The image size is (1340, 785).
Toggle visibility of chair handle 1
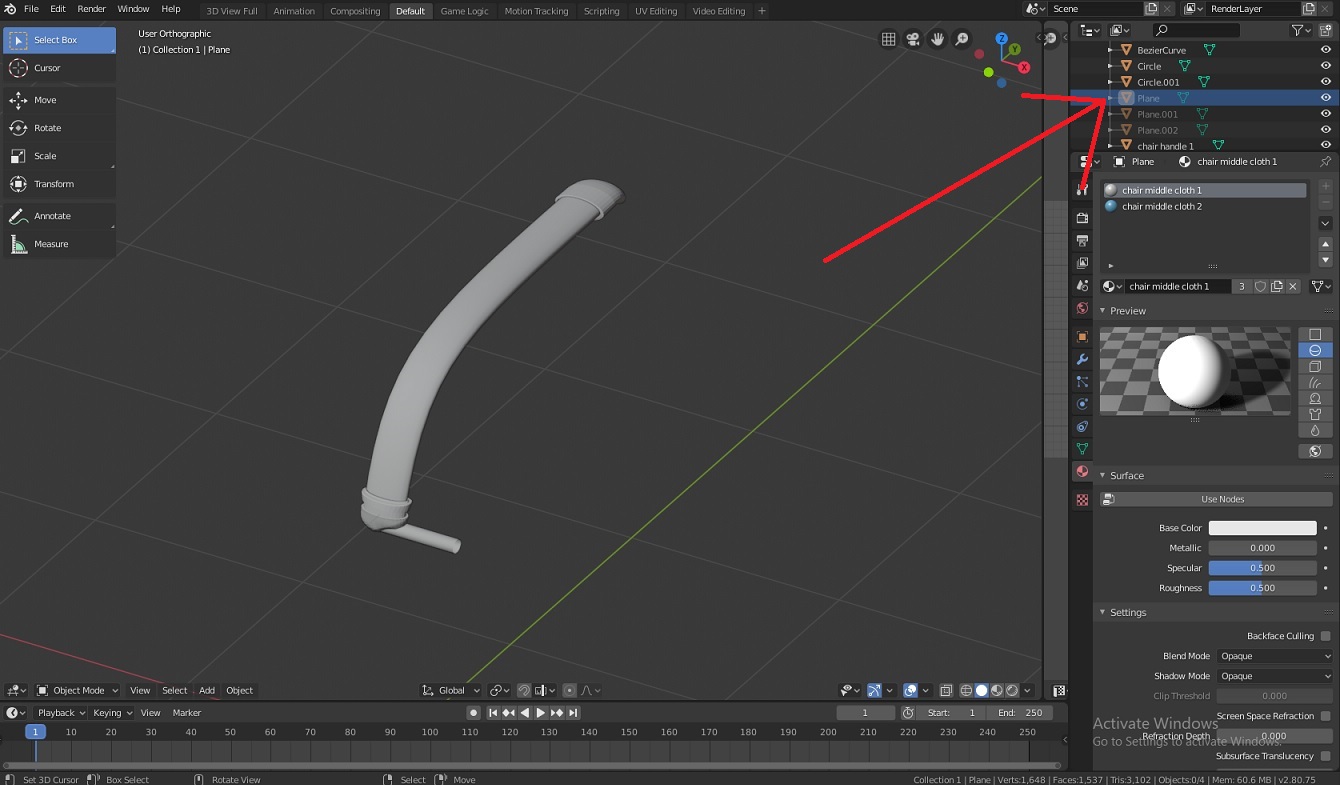point(1326,146)
